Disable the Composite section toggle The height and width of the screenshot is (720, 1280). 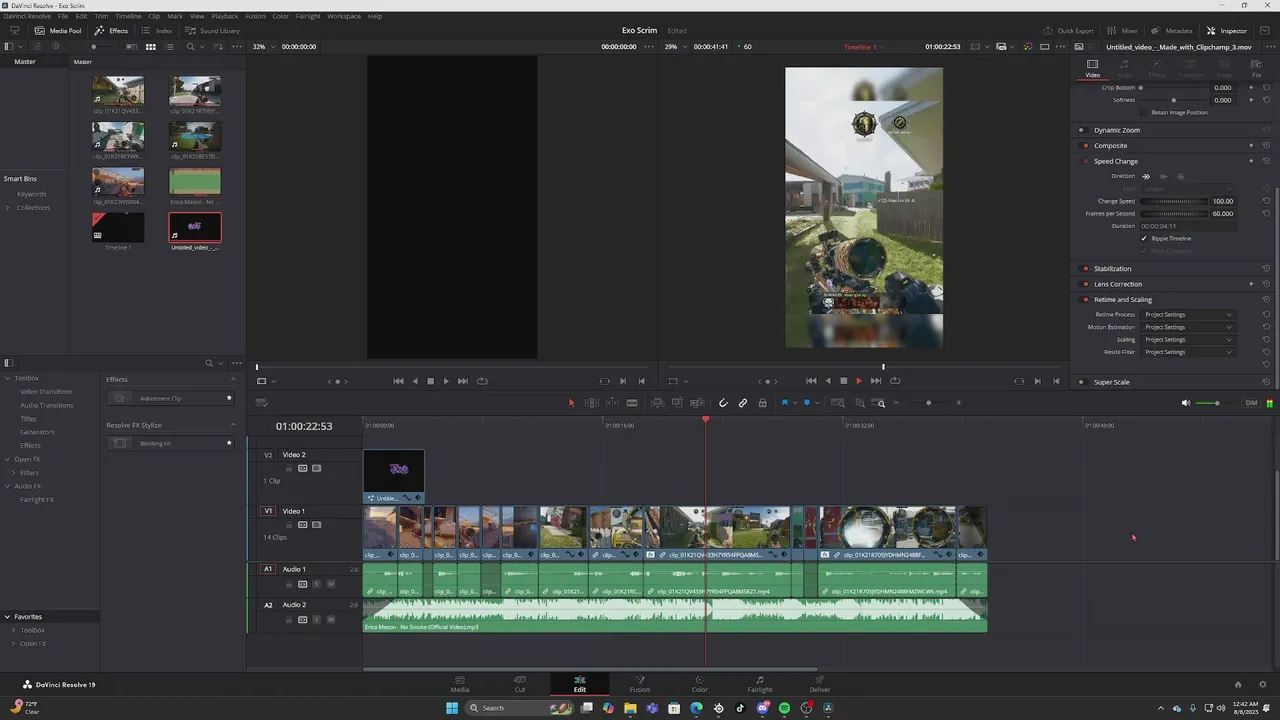pos(1085,145)
